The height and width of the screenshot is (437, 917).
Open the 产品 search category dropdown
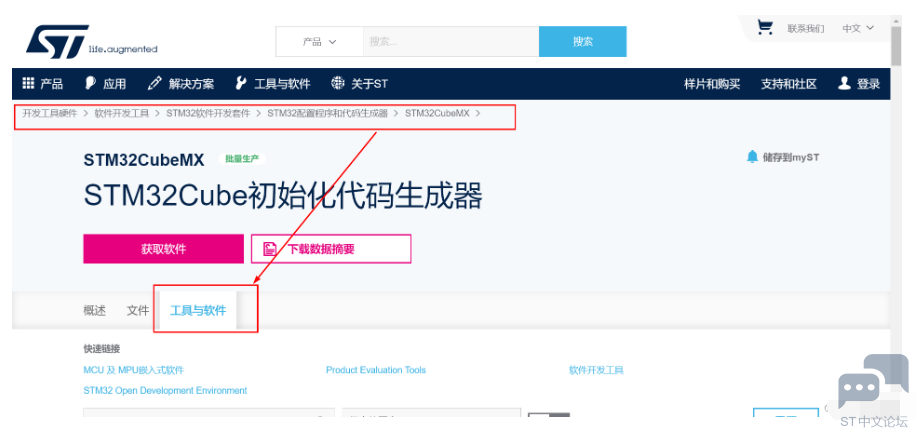click(319, 42)
